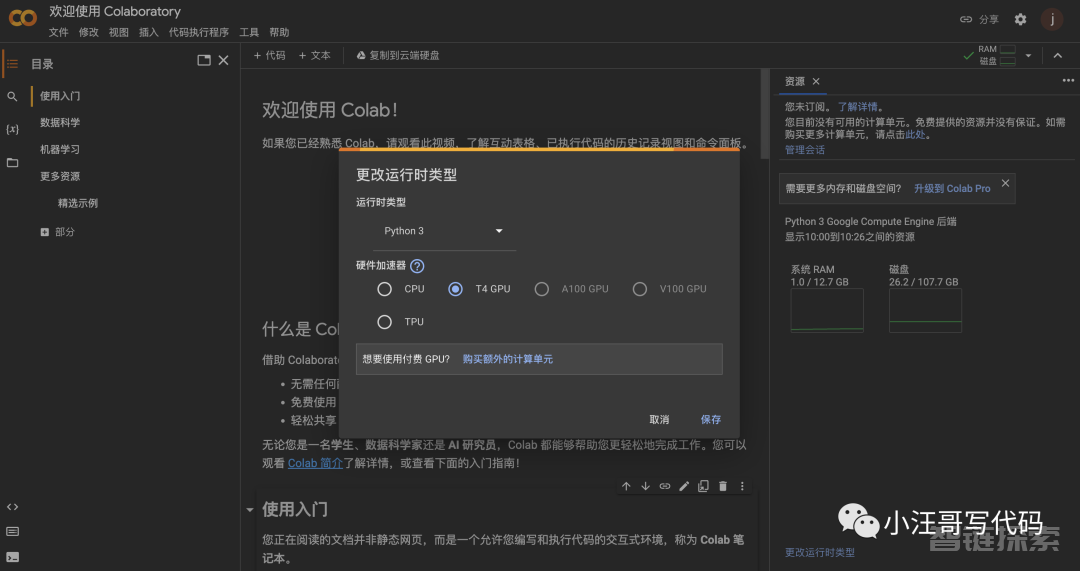Open the 文件 menu
Viewport: 1080px width, 571px height.
(59, 32)
